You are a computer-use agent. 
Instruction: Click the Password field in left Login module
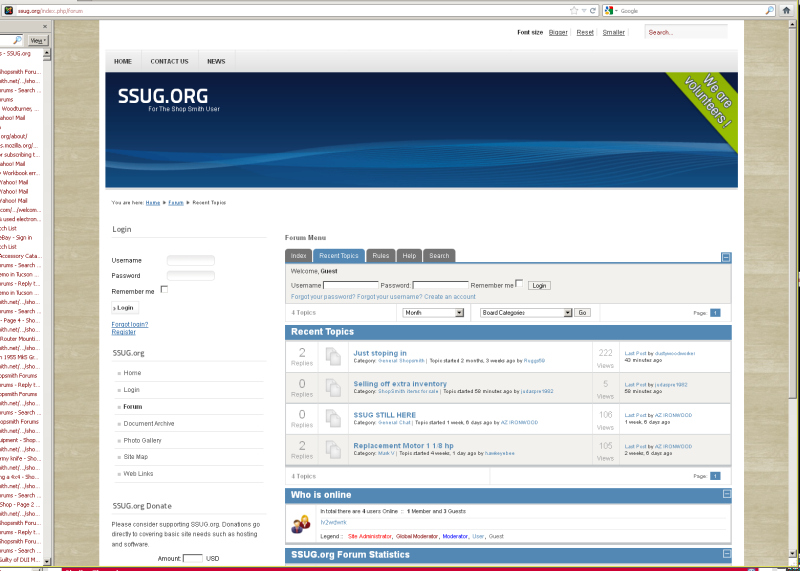191,276
